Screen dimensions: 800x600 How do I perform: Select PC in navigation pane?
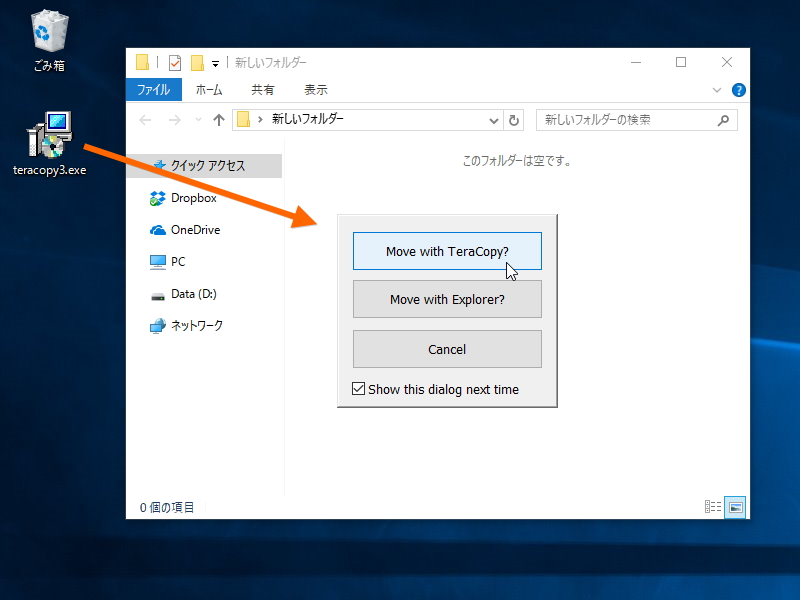(178, 262)
